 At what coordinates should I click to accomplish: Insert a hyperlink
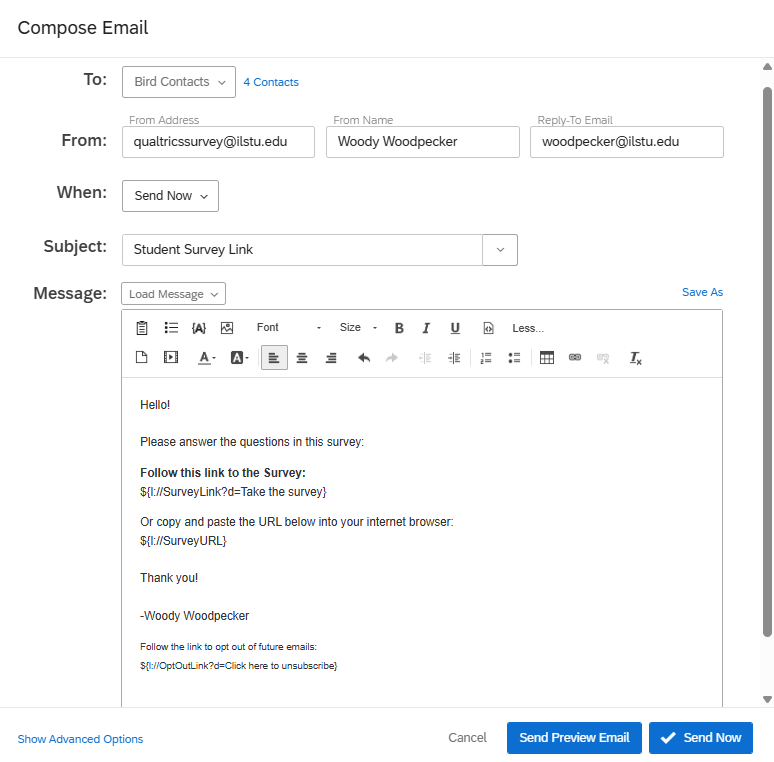[575, 357]
